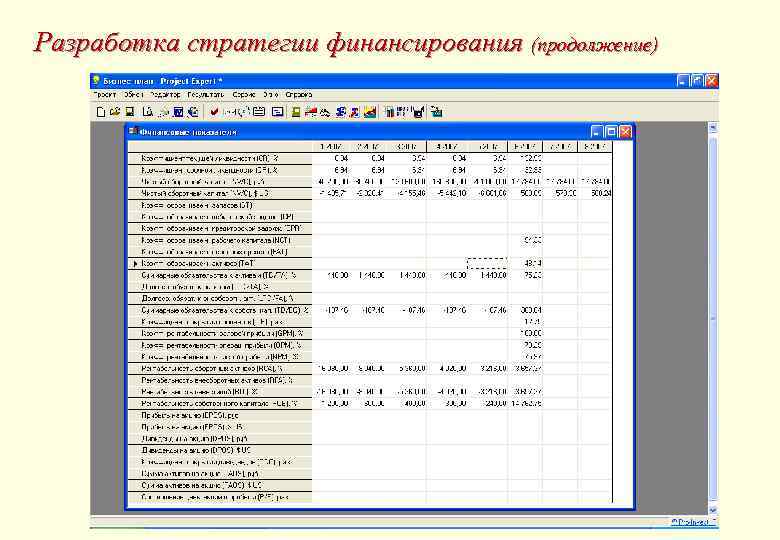Click the Open folder icon in the toolbar
This screenshot has width=780, height=540.
(x=115, y=112)
